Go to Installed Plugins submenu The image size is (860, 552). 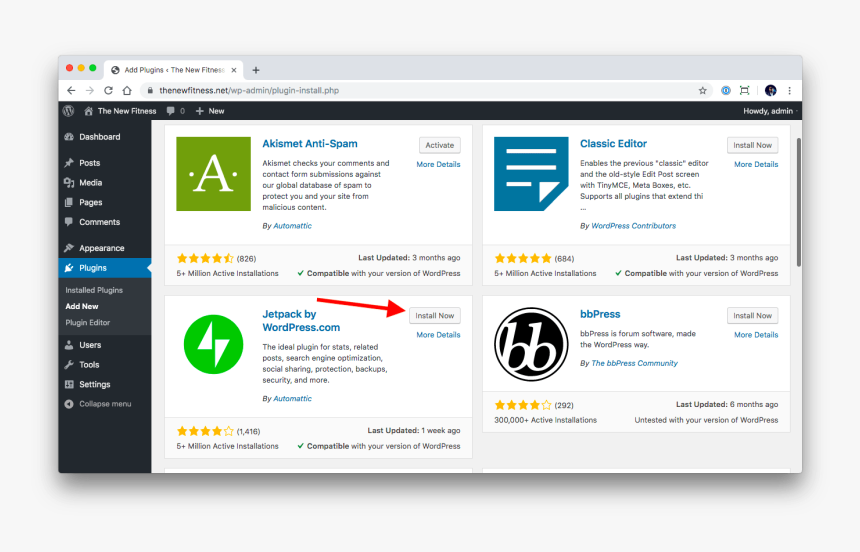pos(94,290)
